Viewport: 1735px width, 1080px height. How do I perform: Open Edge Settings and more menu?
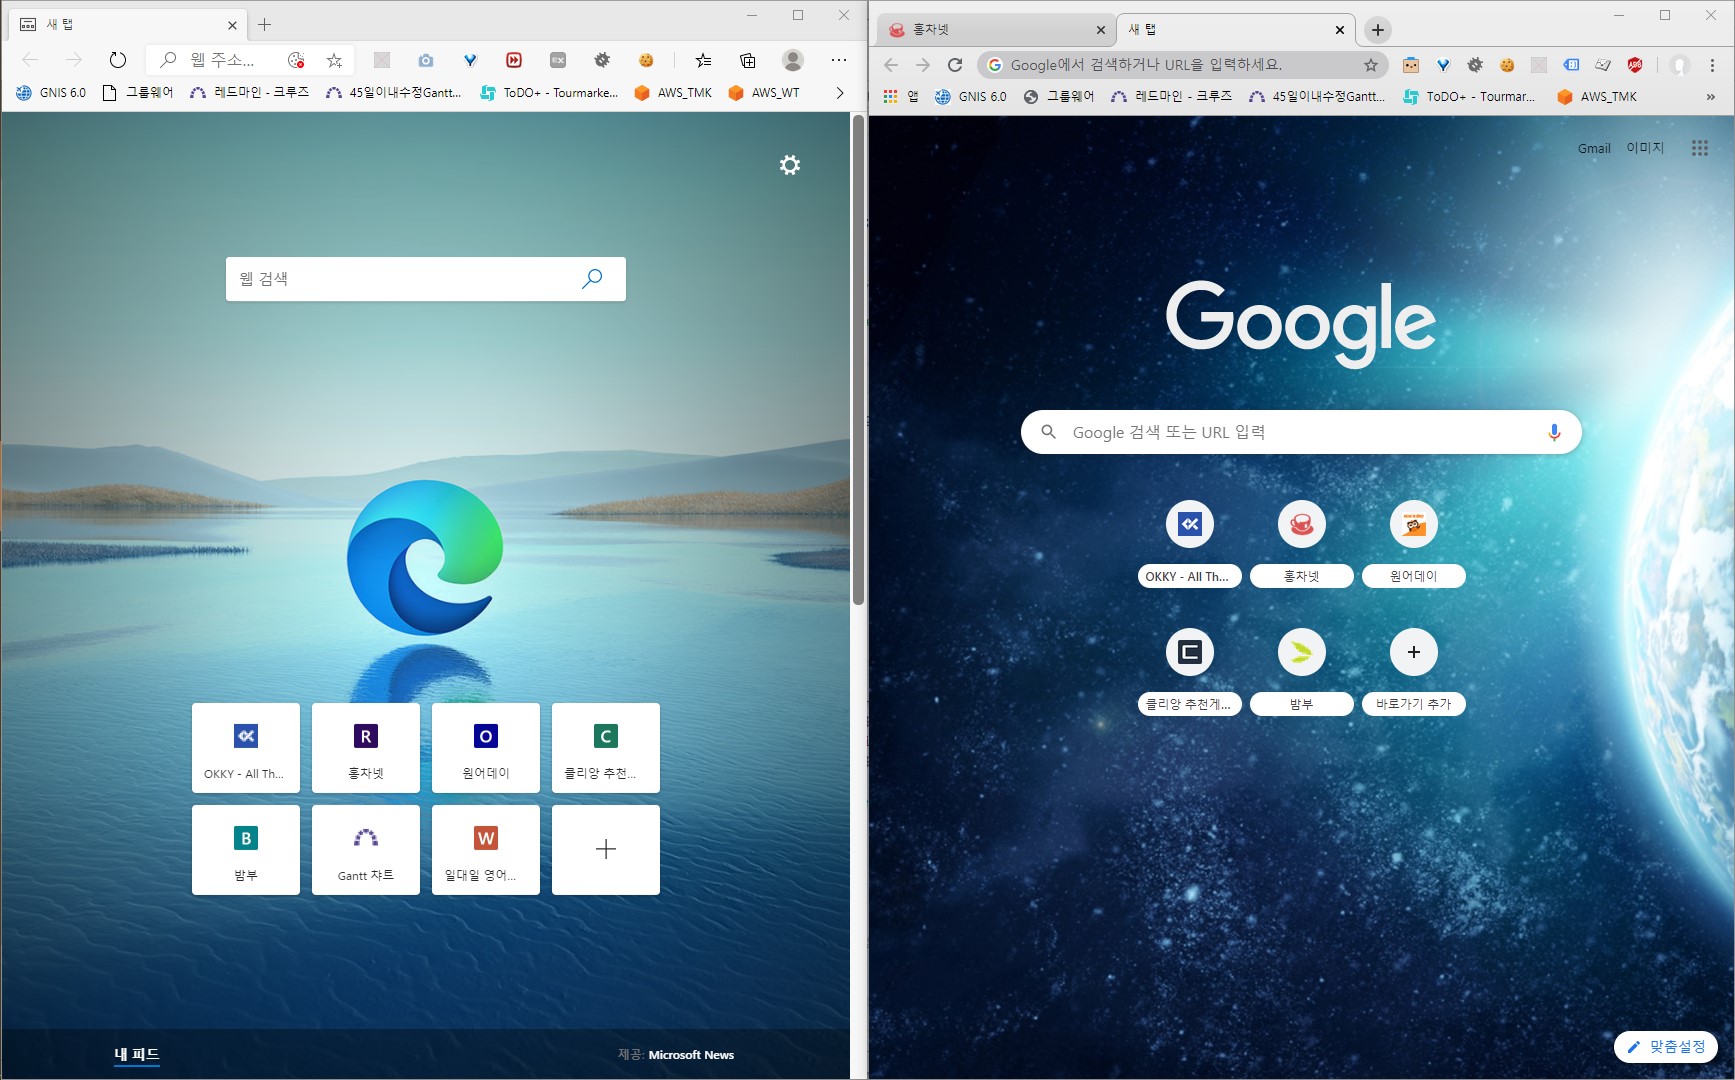pyautogui.click(x=839, y=60)
